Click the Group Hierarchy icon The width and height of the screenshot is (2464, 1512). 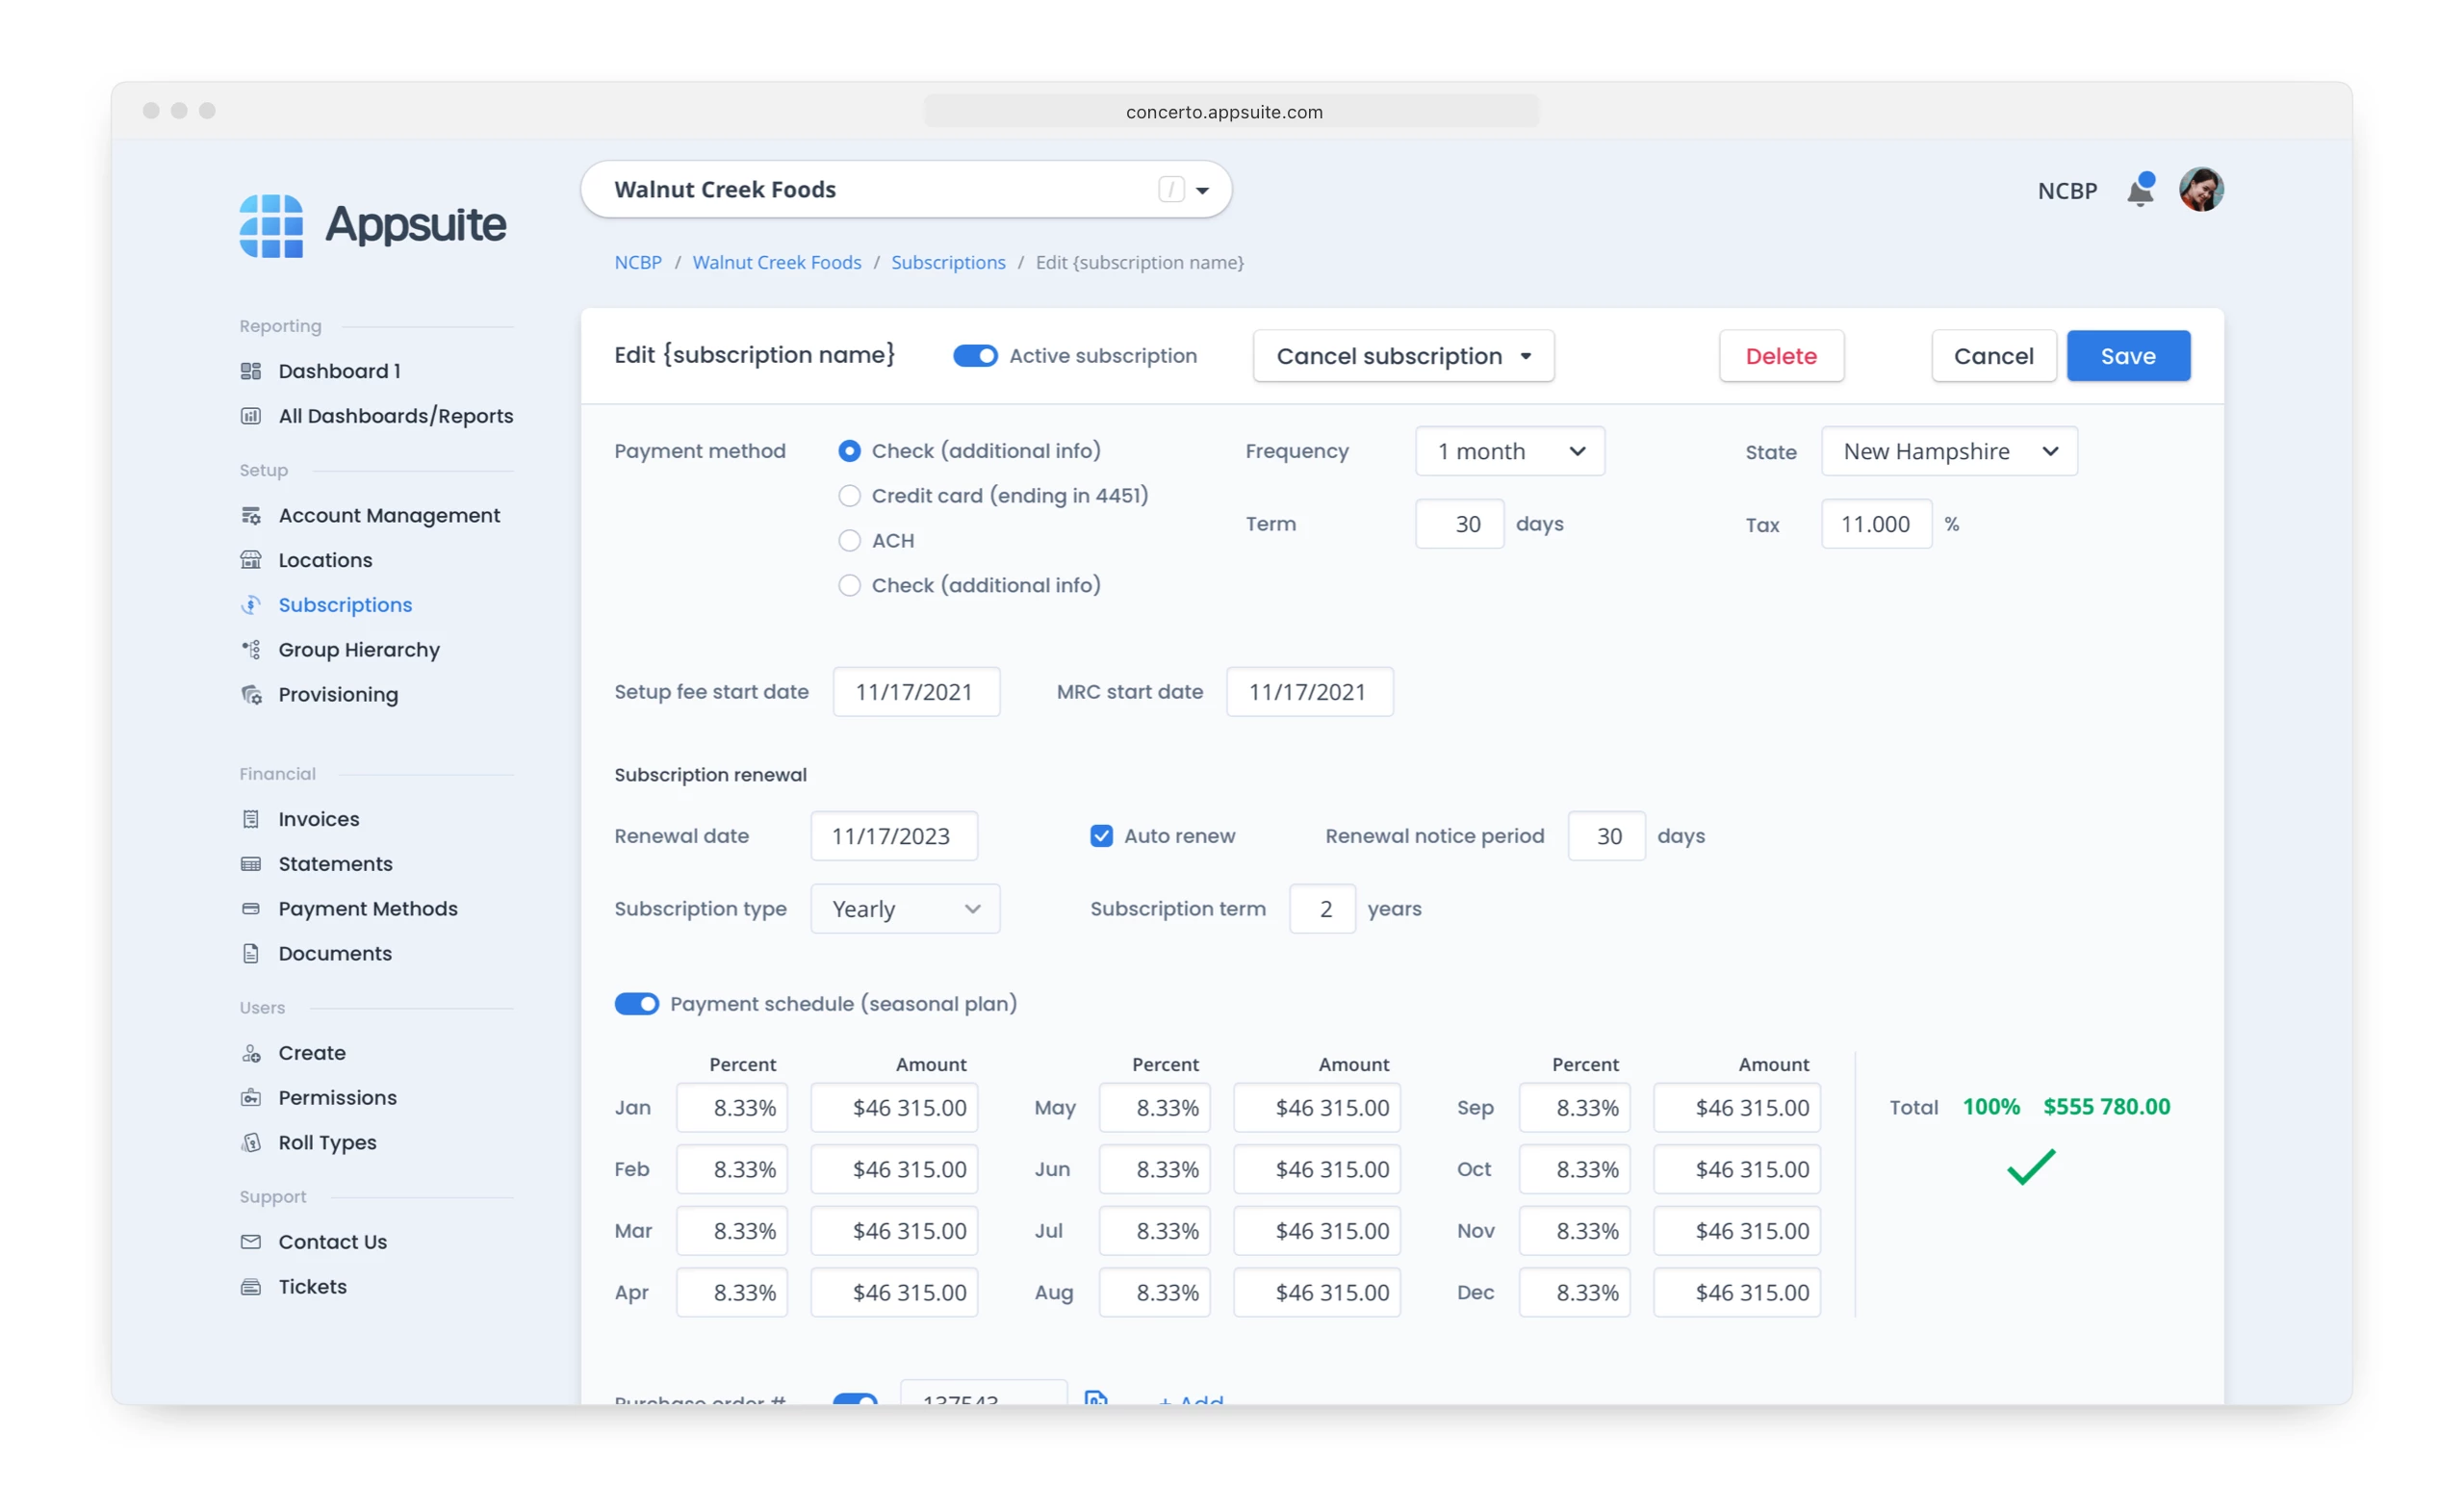251,650
